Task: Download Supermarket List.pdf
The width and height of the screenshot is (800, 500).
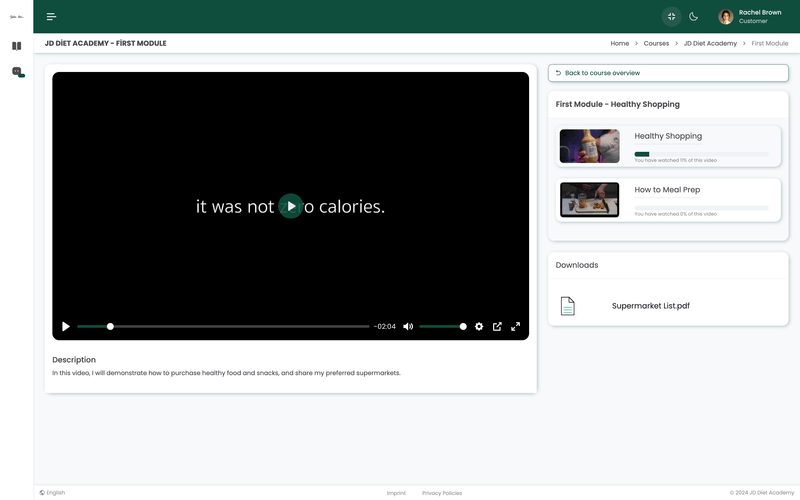Action: 651,306
